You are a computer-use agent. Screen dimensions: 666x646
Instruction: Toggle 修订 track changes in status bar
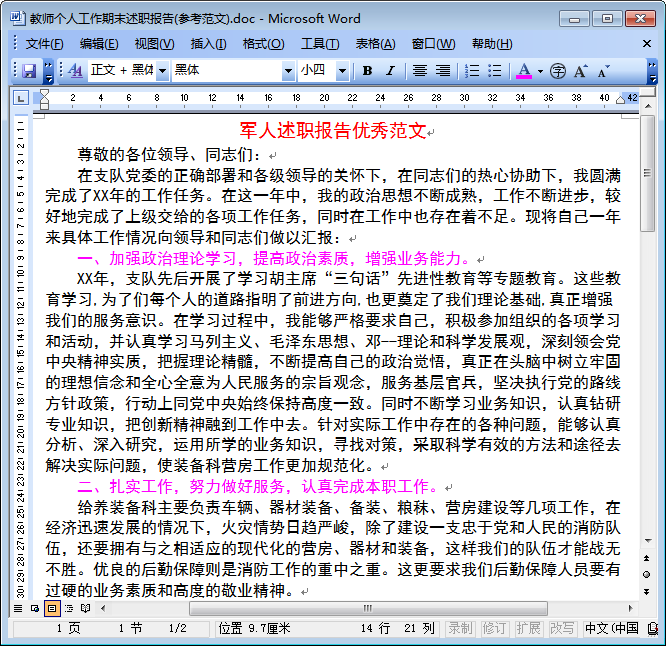coord(494,628)
